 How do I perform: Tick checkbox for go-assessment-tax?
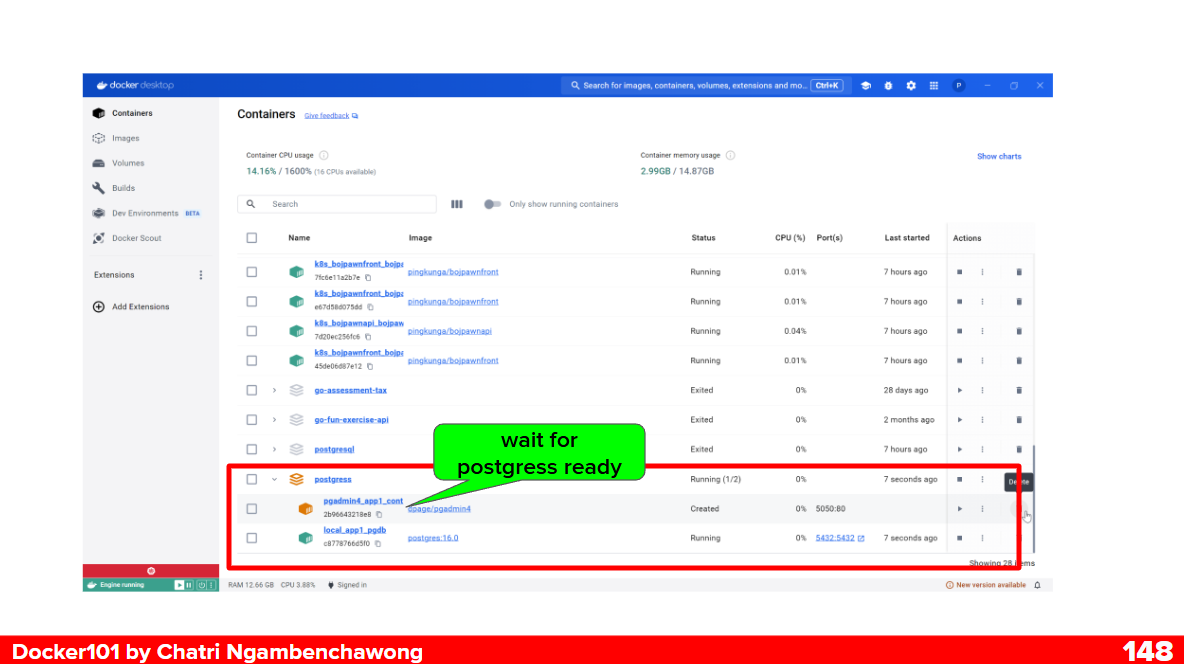click(251, 391)
